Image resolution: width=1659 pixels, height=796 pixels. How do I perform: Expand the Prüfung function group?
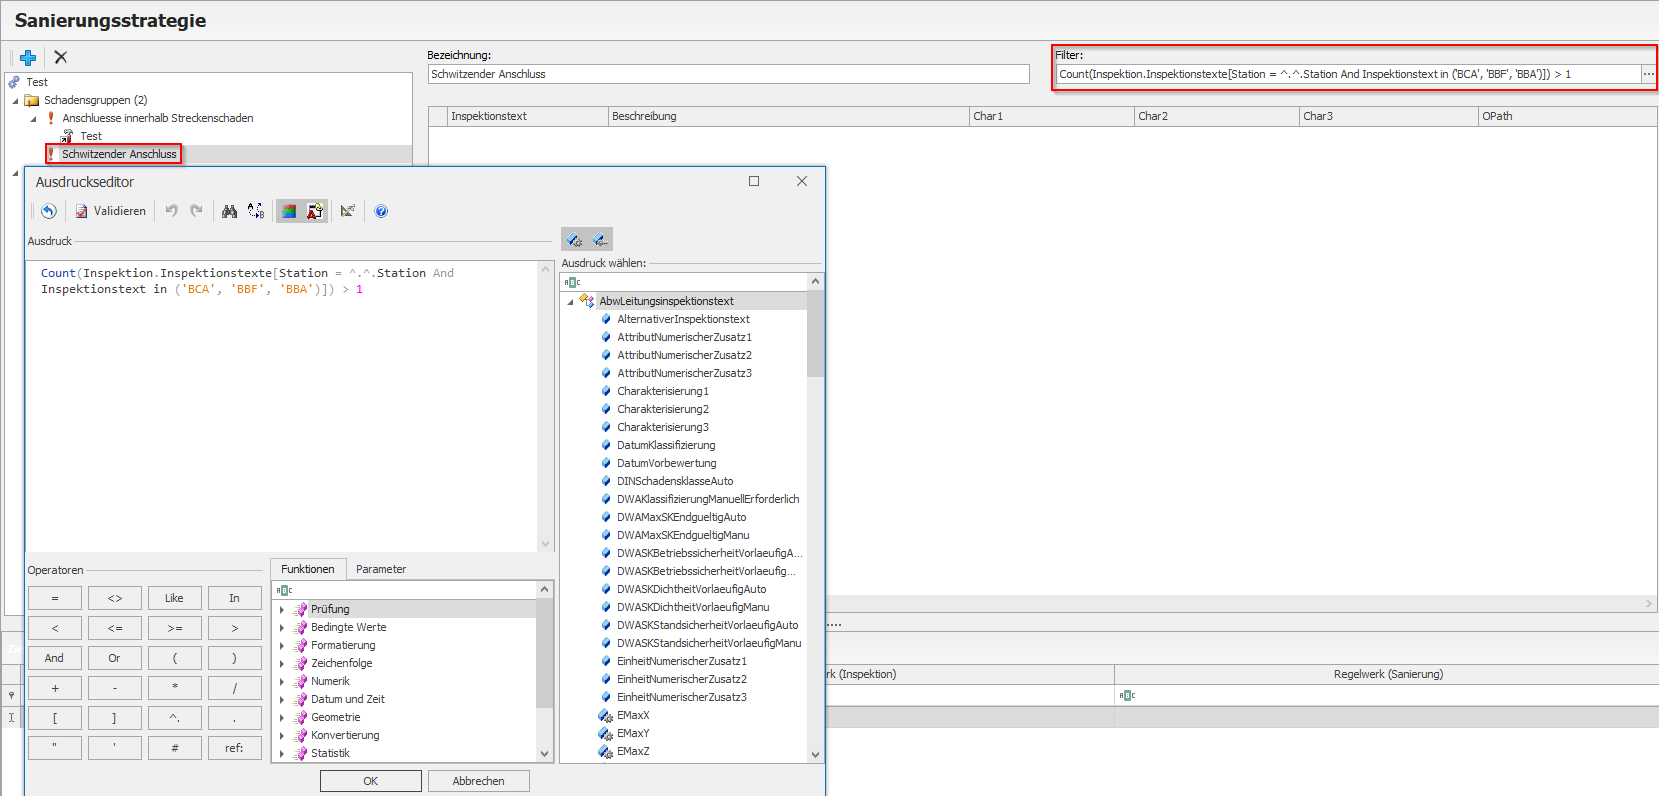tap(282, 609)
